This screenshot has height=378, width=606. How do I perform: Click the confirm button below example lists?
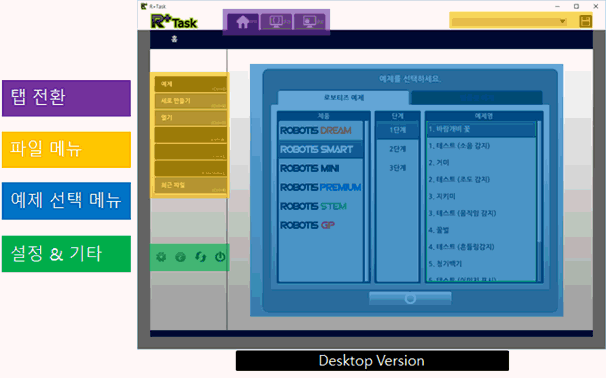tap(410, 298)
